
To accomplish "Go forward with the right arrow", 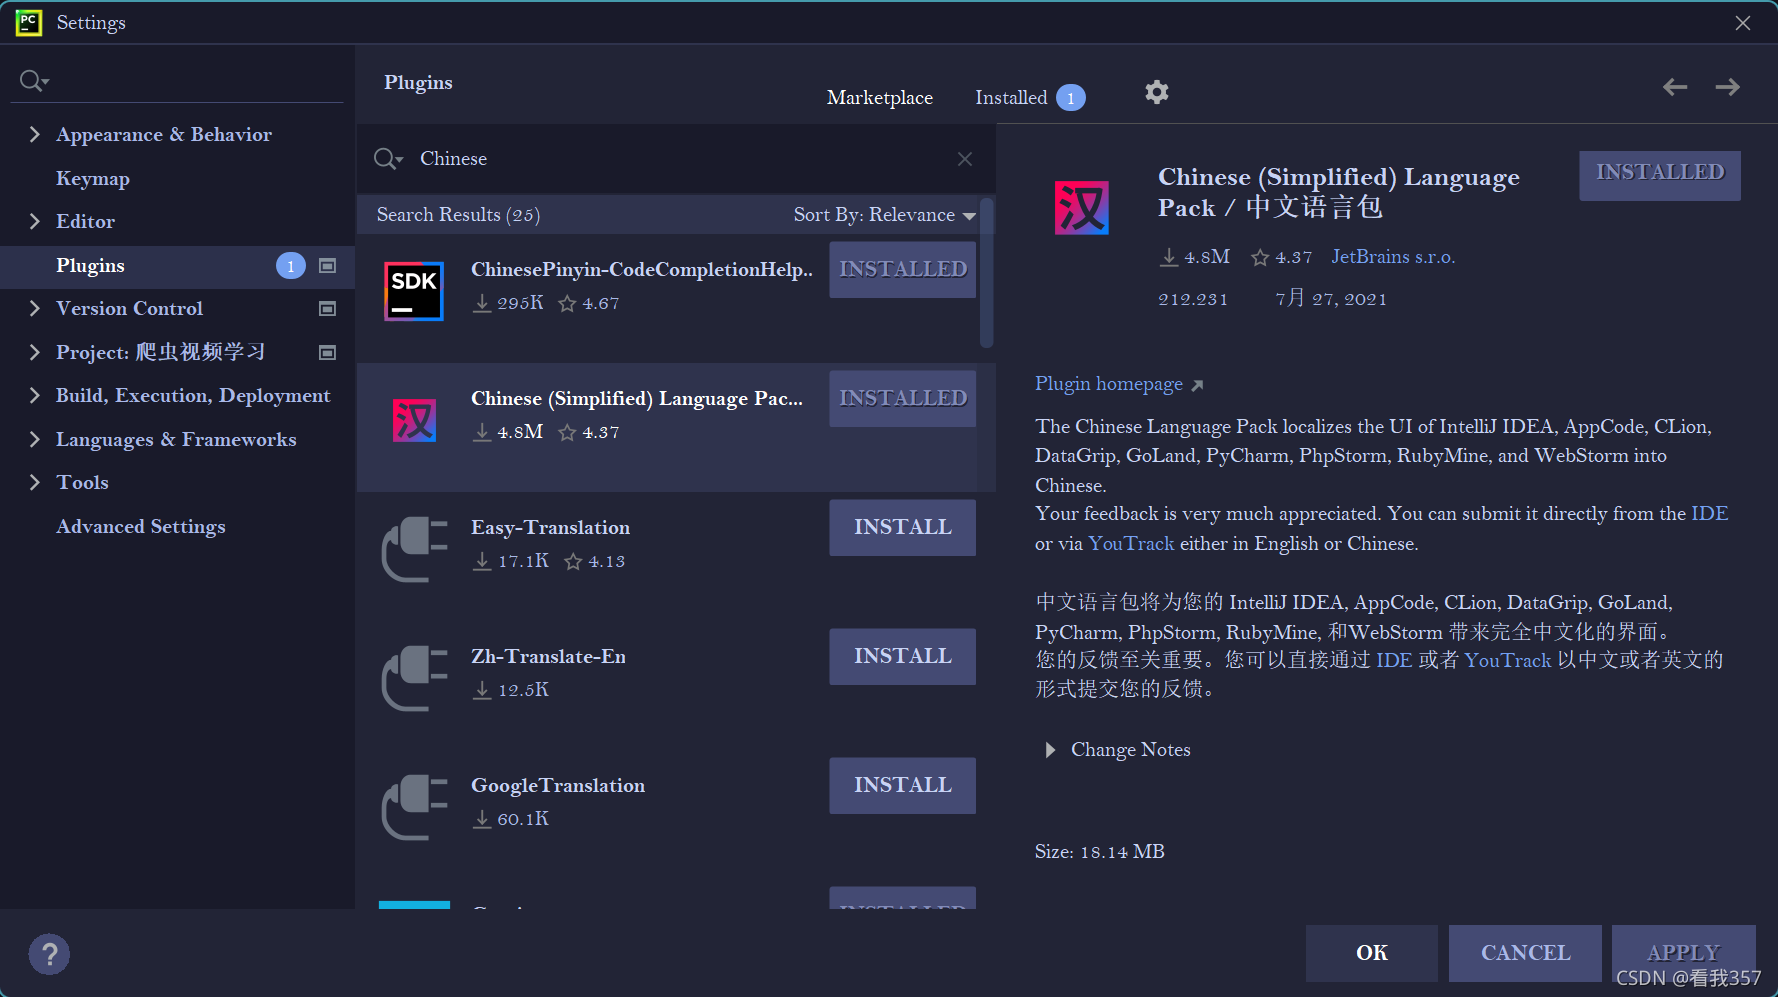I will [x=1727, y=88].
